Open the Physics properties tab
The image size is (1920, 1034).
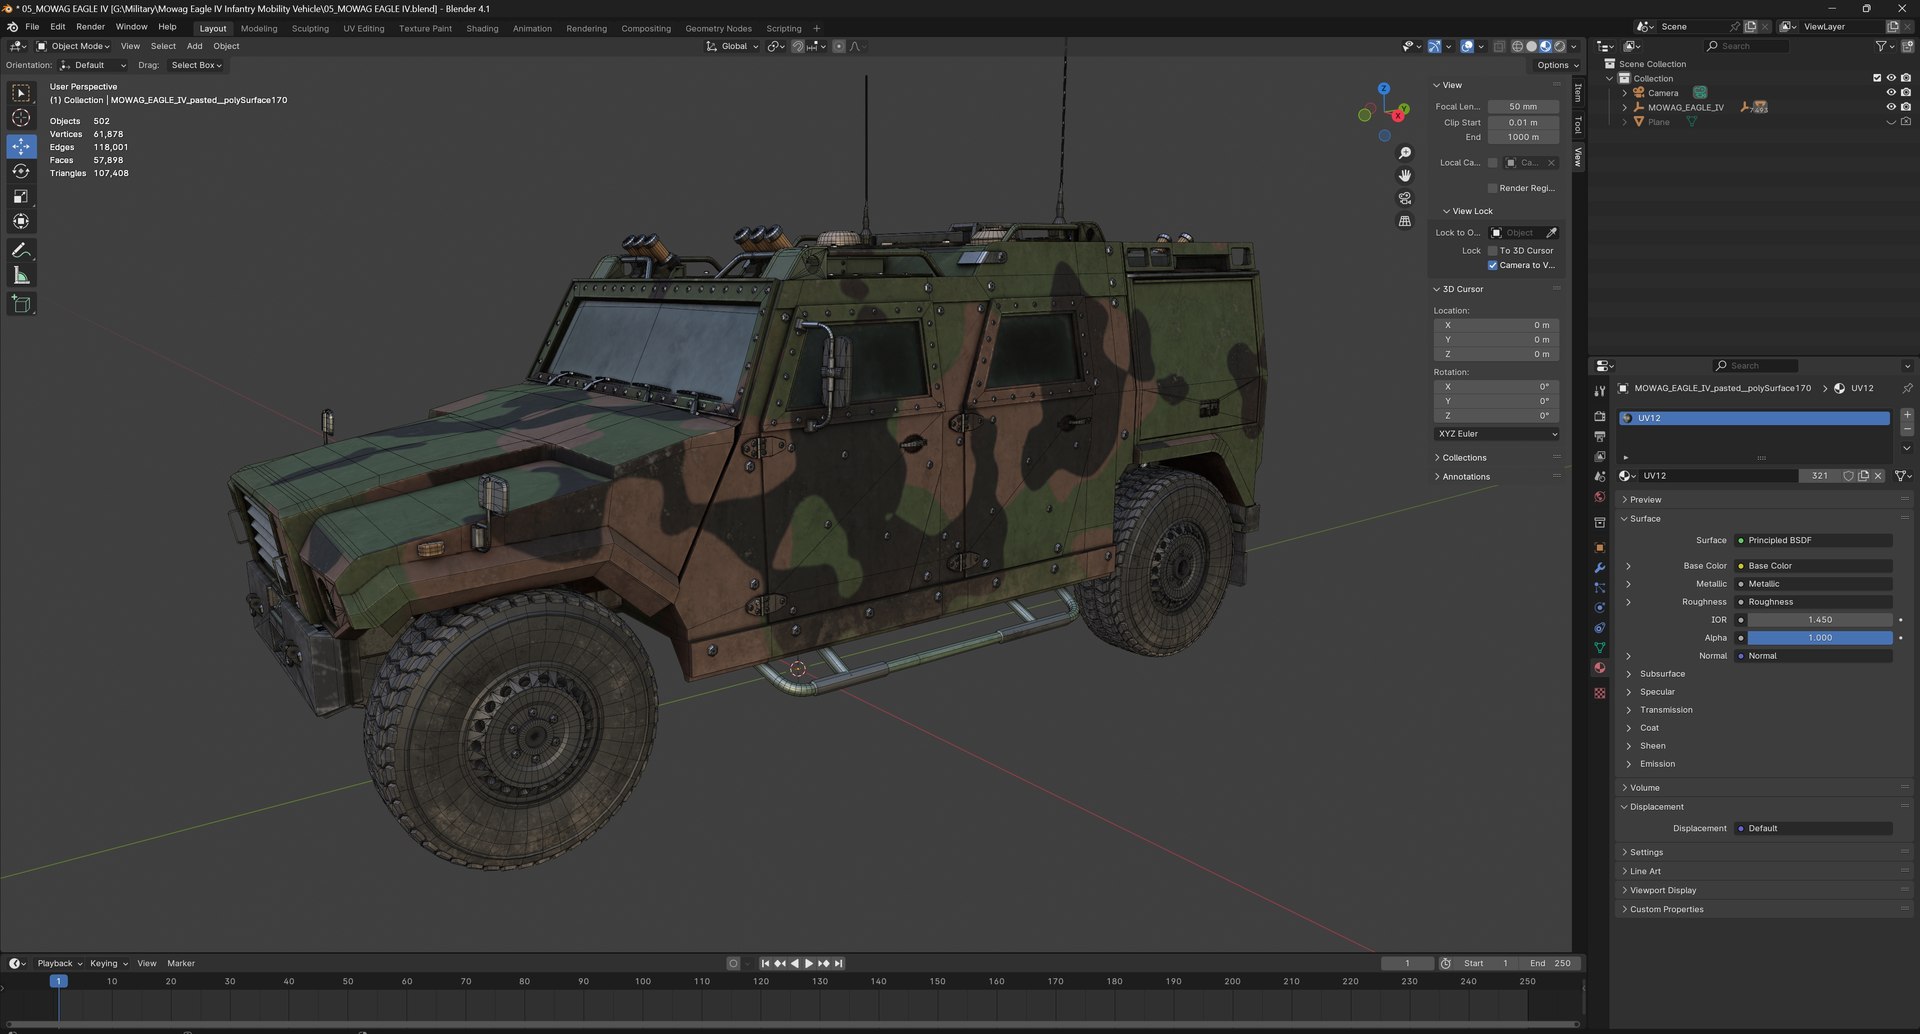tap(1600, 608)
